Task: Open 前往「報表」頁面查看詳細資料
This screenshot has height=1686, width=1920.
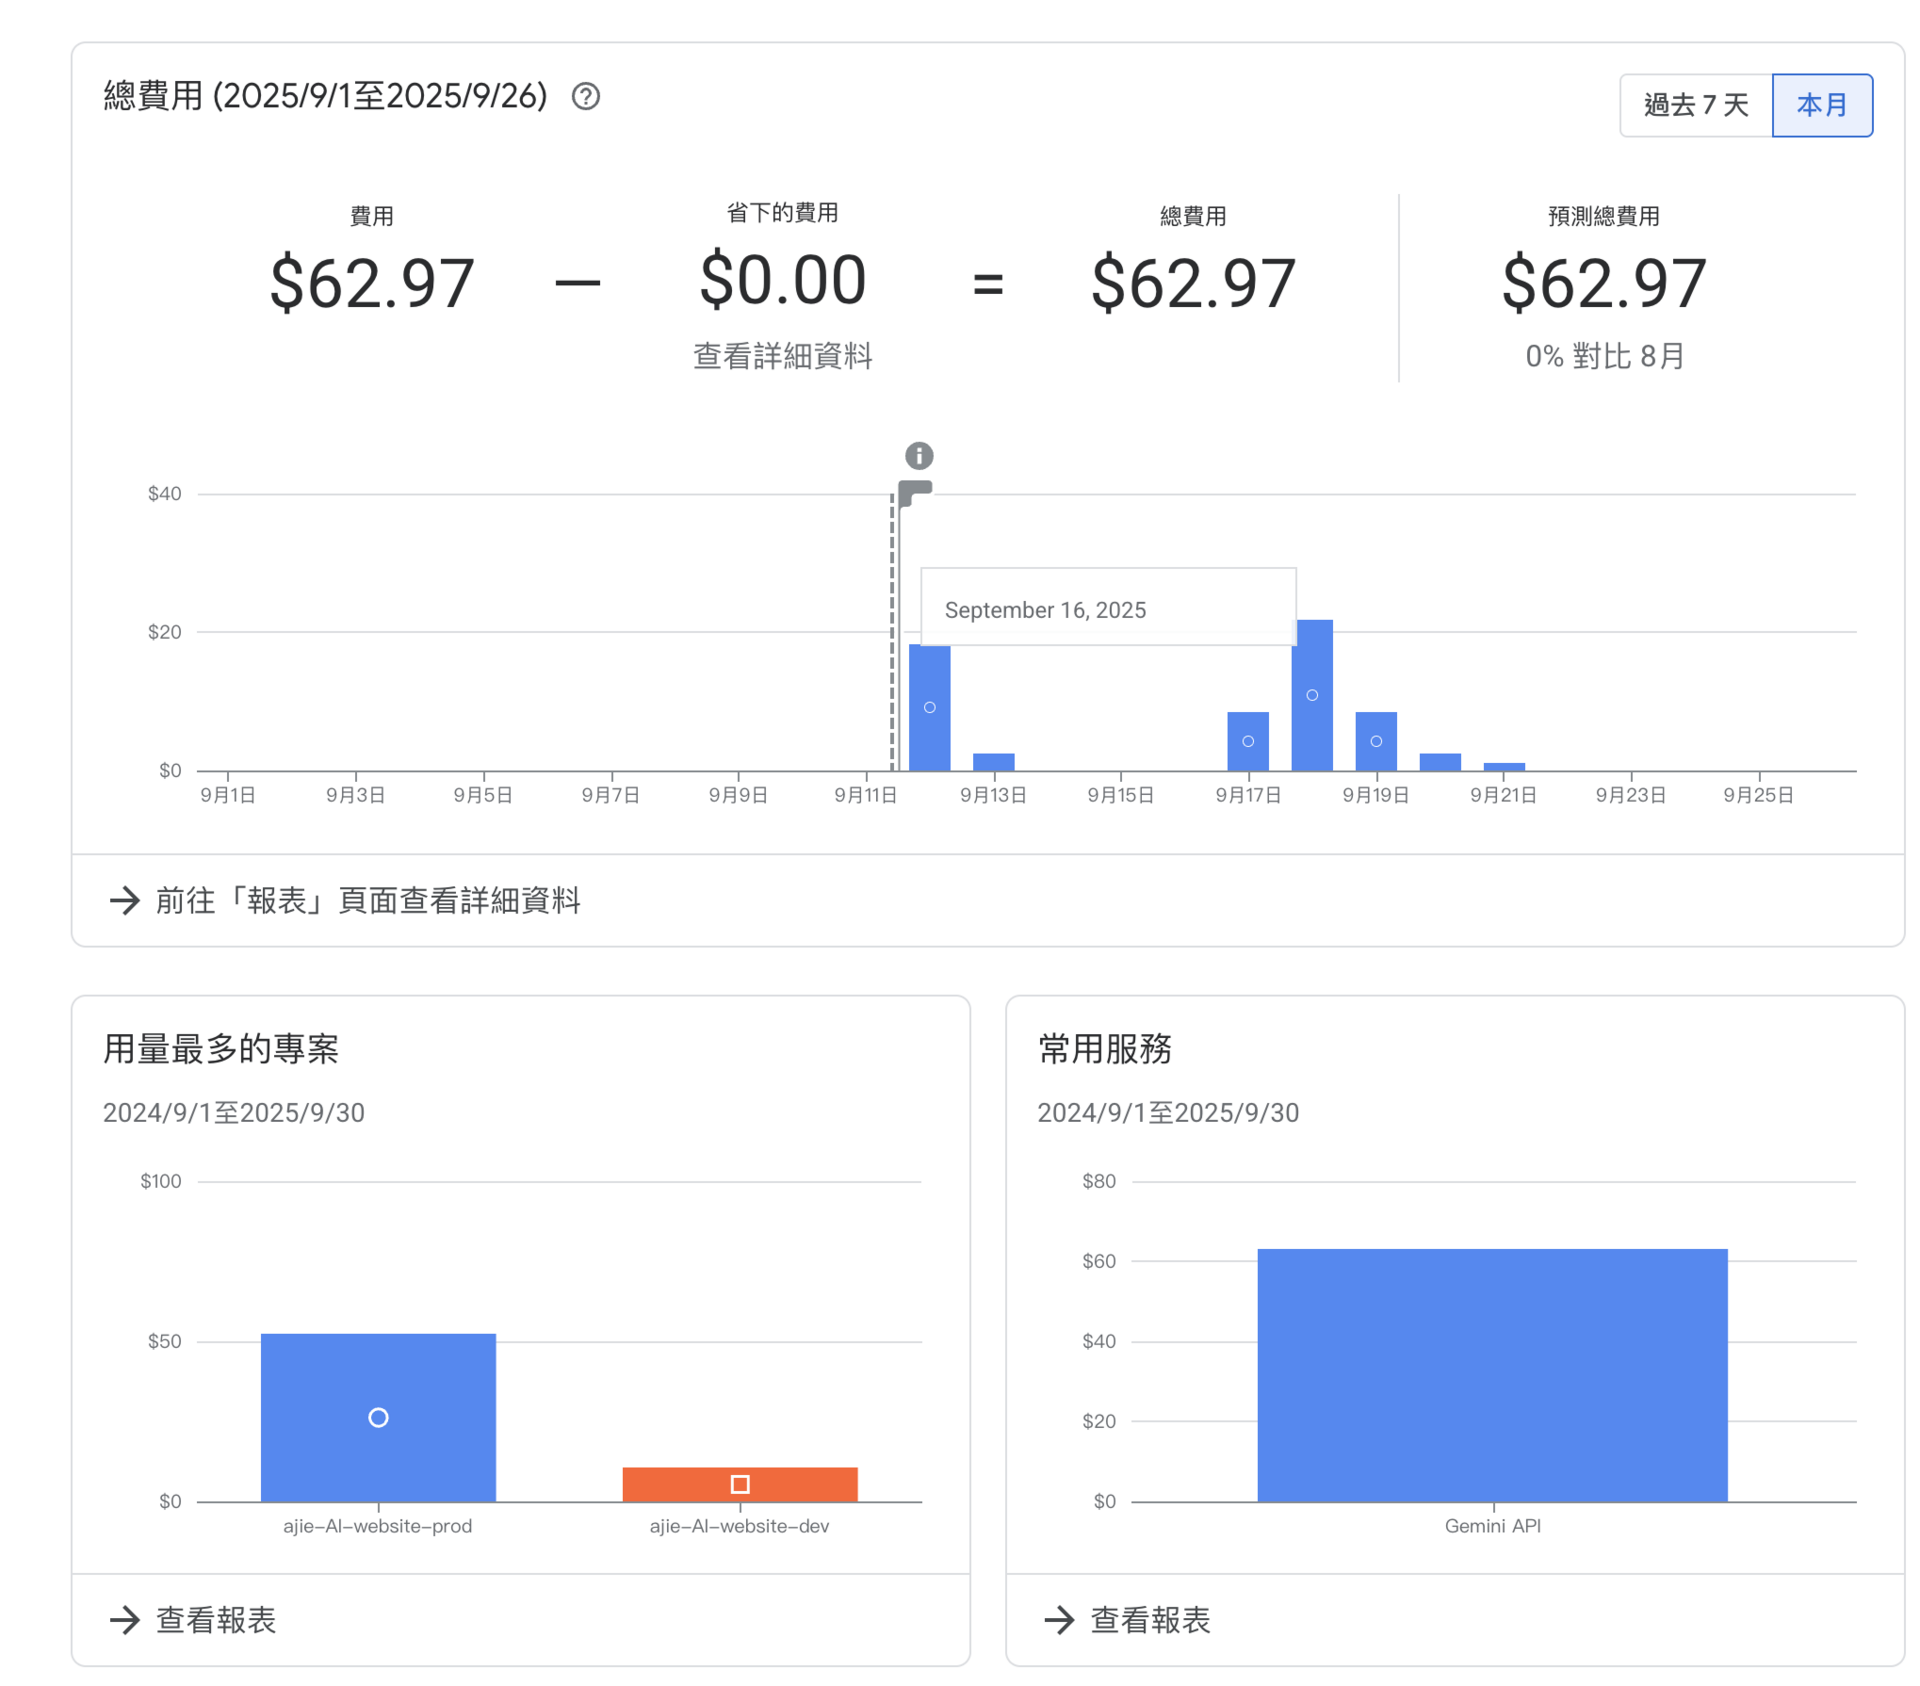Action: click(370, 901)
